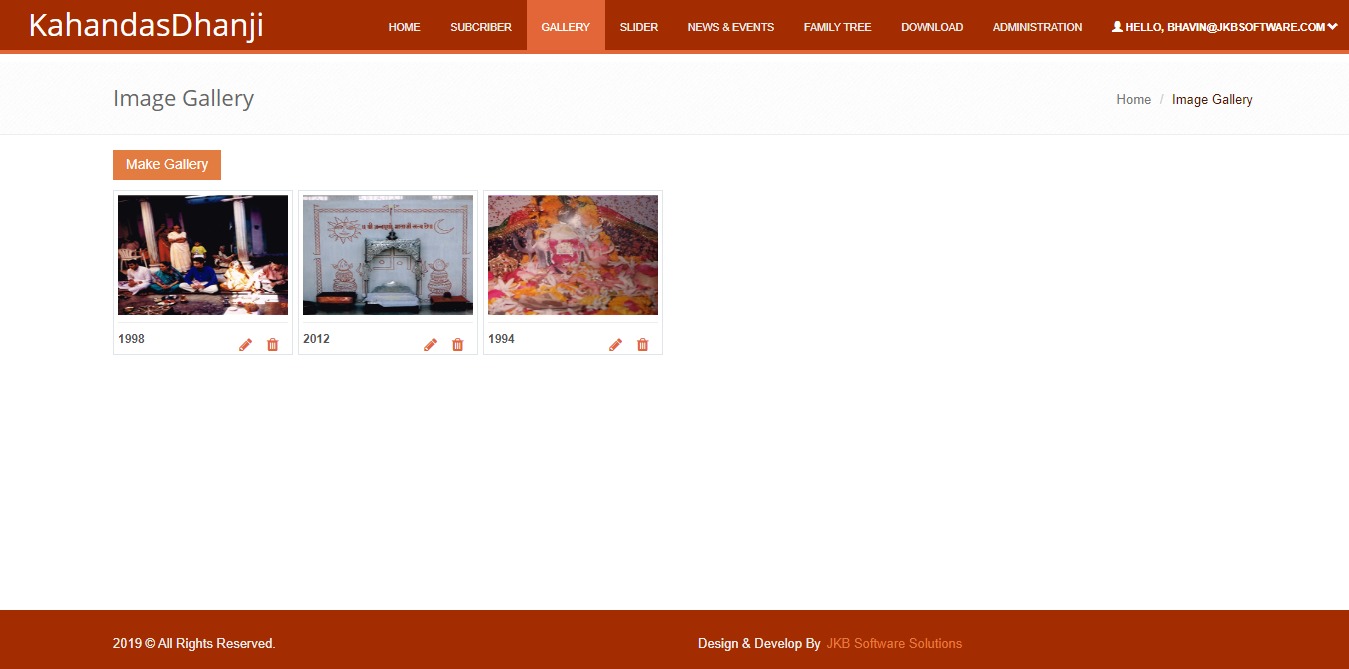1349x669 pixels.
Task: Click the Download menu item
Action: pos(932,27)
